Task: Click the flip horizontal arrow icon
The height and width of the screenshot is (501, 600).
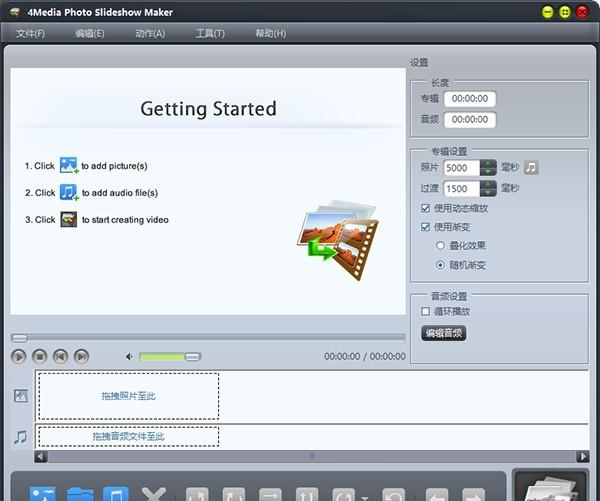Action: tap(270, 494)
